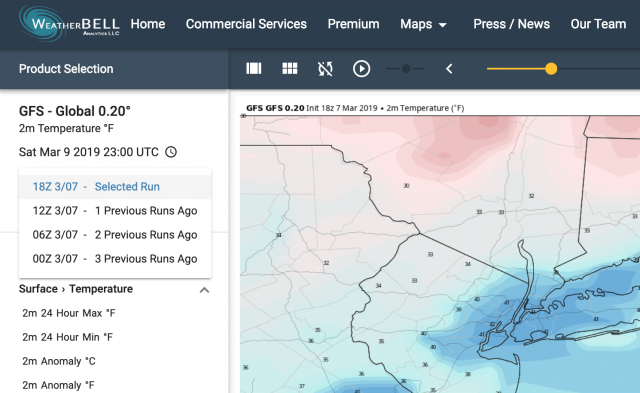Step back with the left chevron arrow

(x=449, y=69)
